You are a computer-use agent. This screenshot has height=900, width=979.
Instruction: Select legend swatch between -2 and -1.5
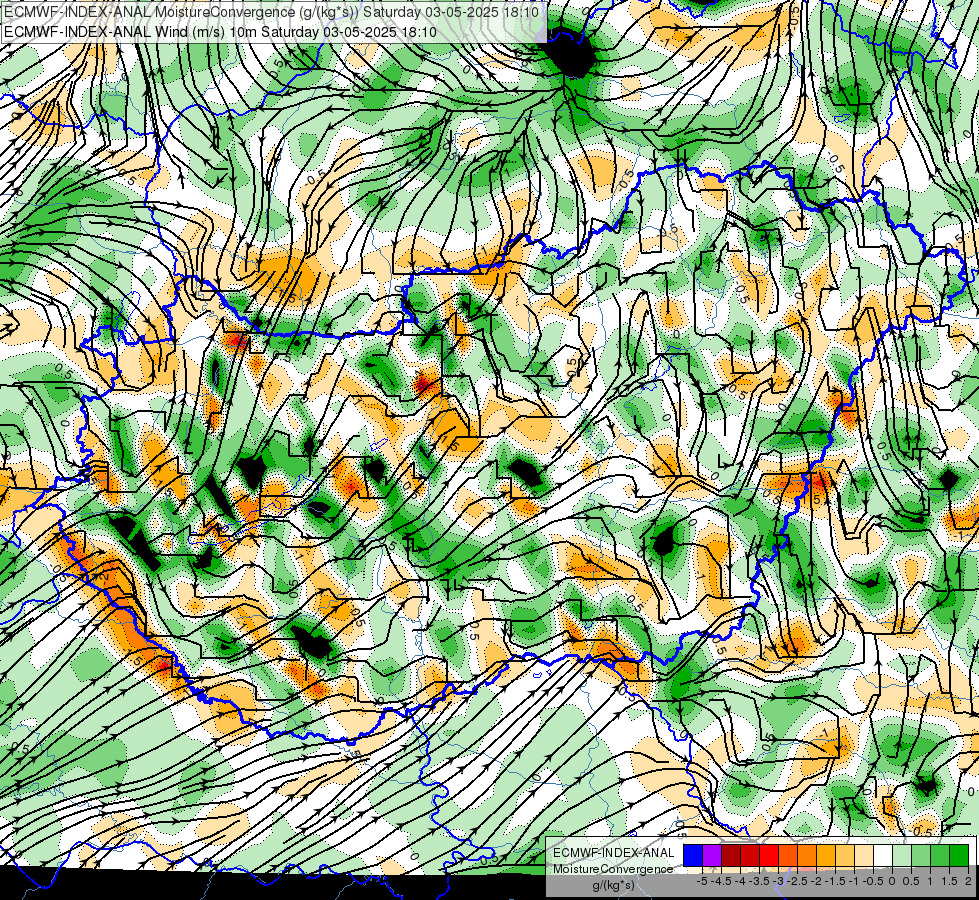pyautogui.click(x=827, y=856)
